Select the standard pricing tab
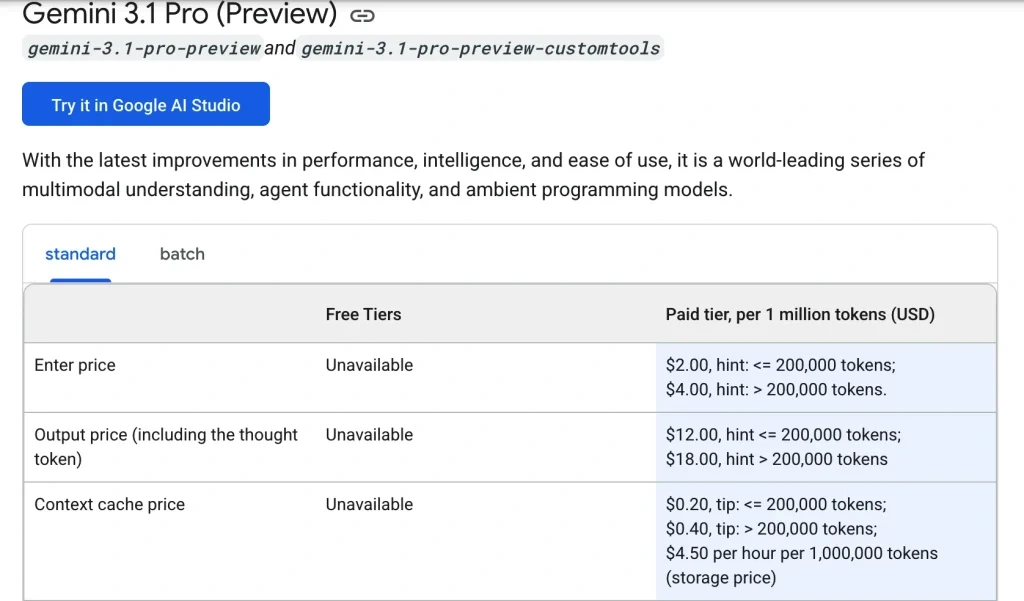Viewport: 1024px width, 601px height. (80, 254)
